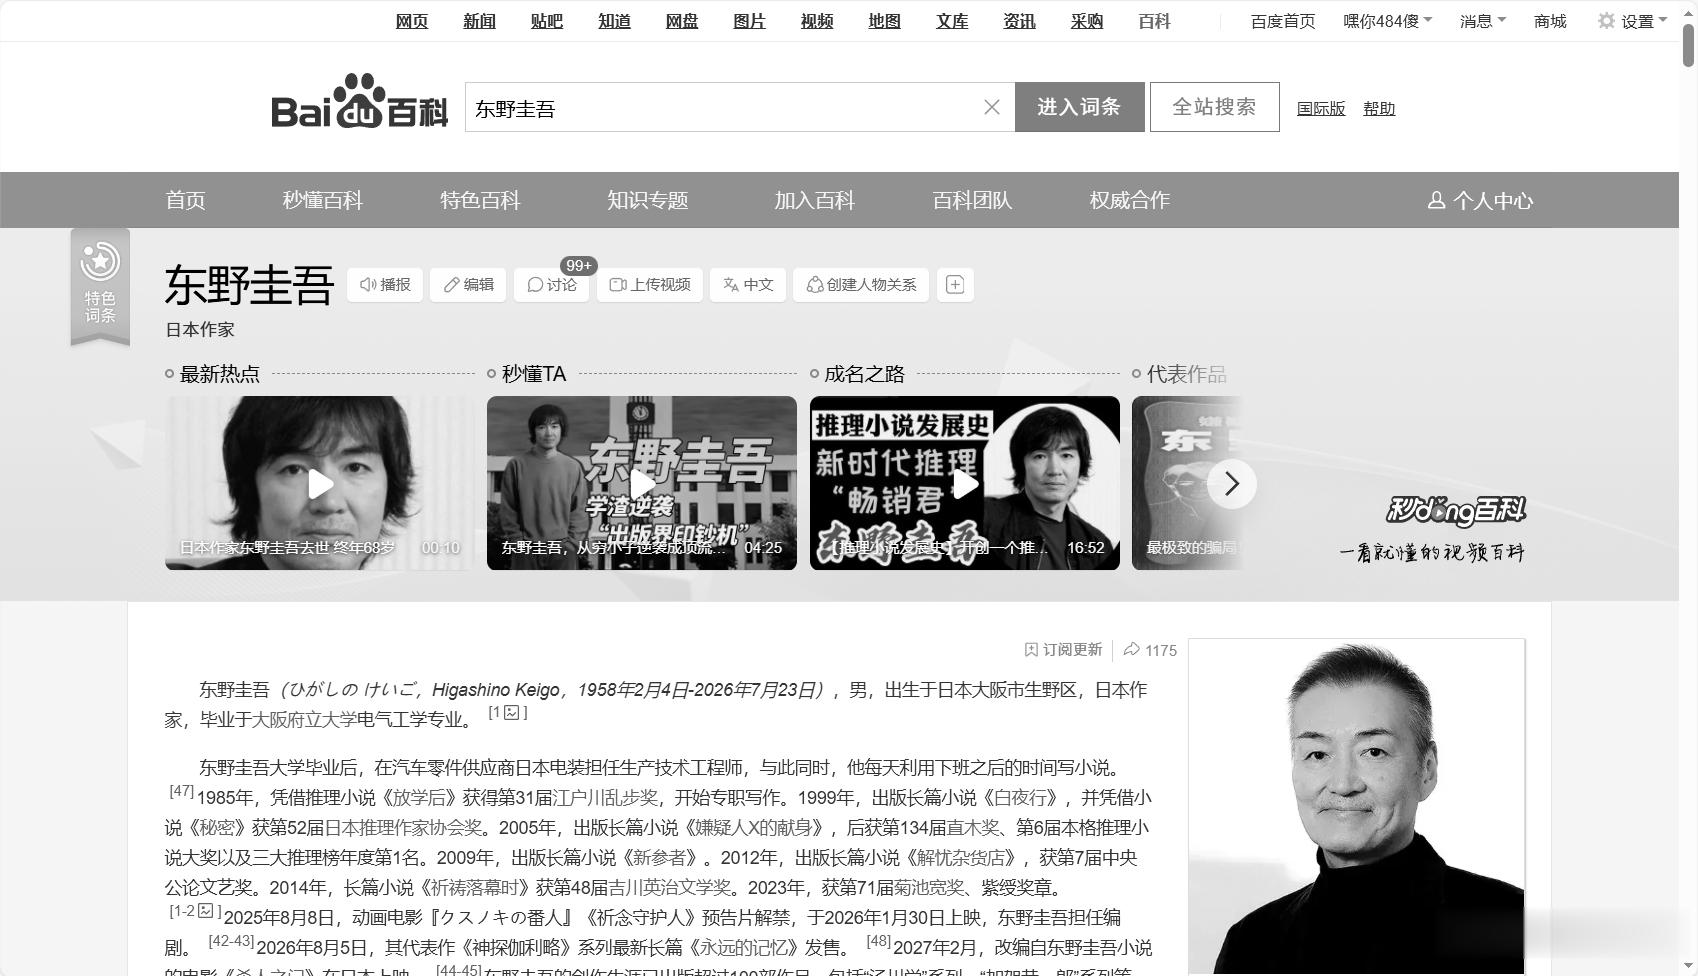Open the 江户川乱步奖 link
The image size is (1698, 976).
pos(606,797)
